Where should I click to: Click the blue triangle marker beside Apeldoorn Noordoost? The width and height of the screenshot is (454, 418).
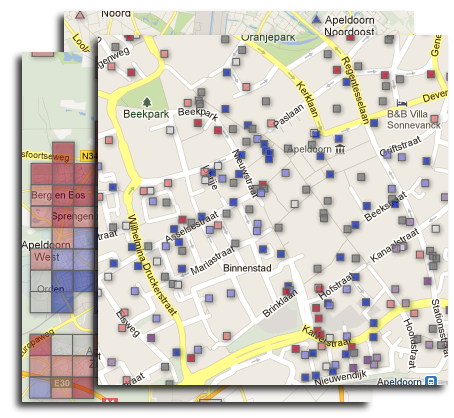tap(316, 19)
